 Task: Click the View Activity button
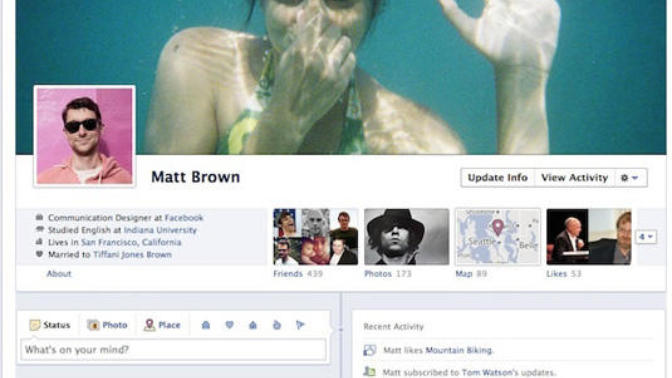point(574,177)
